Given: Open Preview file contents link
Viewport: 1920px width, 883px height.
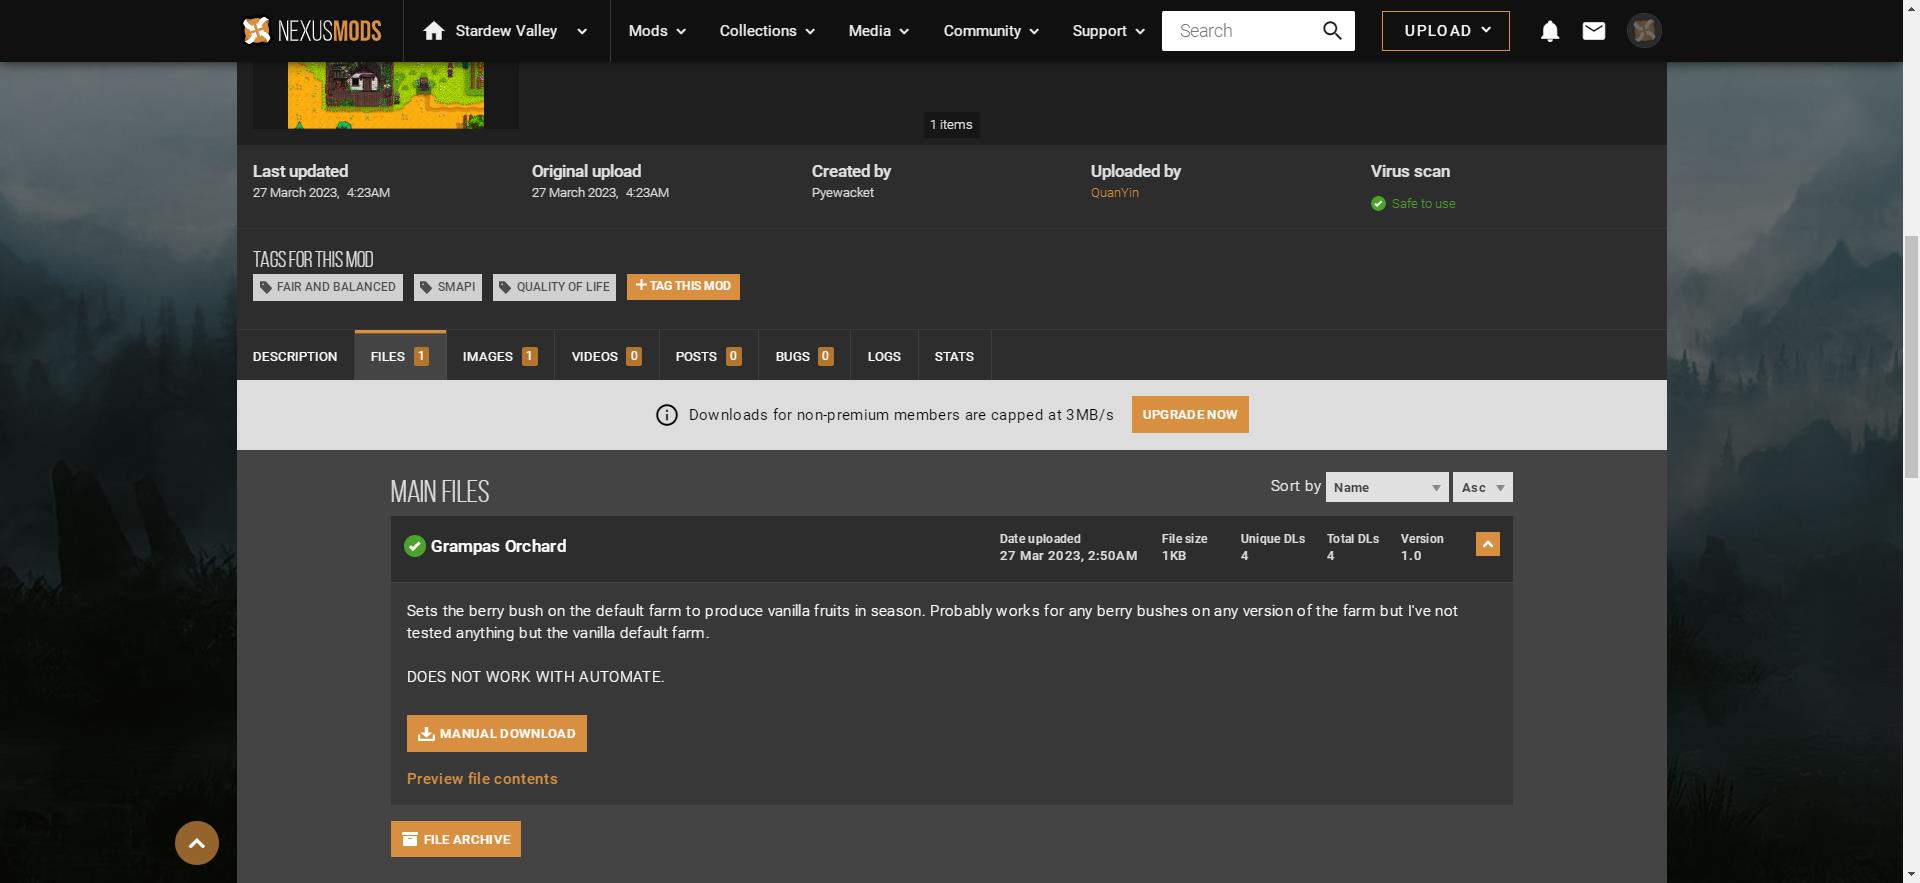Looking at the screenshot, I should (x=482, y=779).
